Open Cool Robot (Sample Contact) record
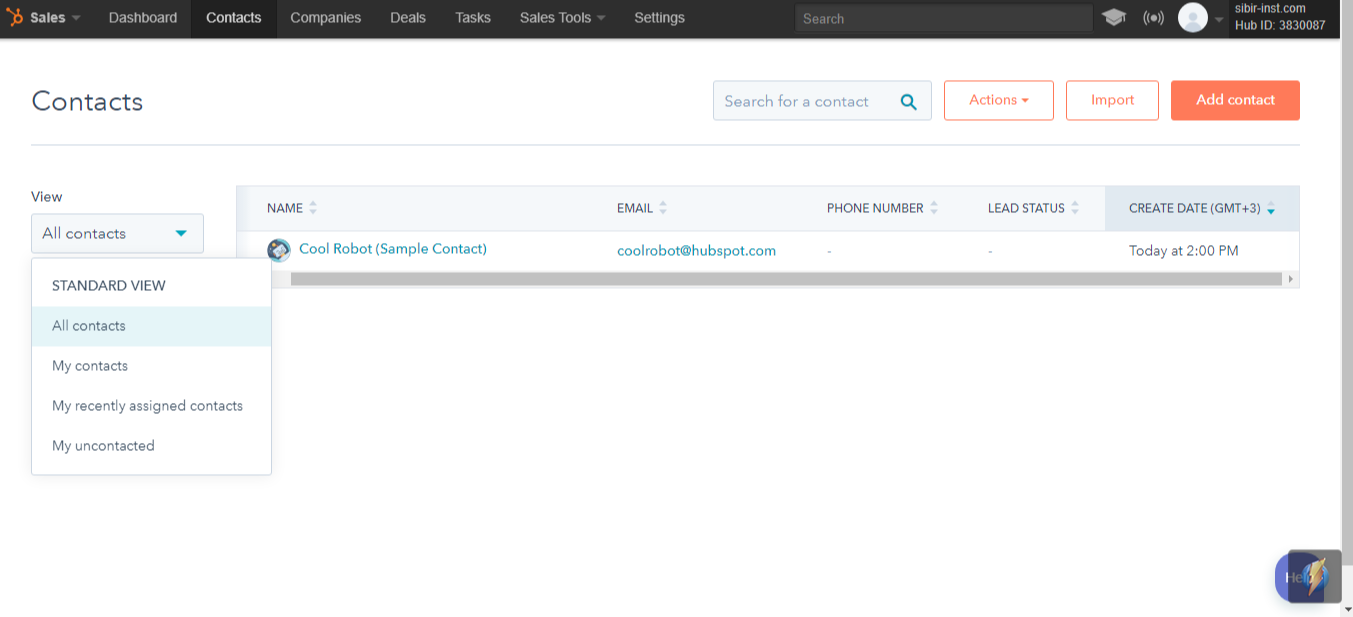1353x617 pixels. (x=392, y=249)
